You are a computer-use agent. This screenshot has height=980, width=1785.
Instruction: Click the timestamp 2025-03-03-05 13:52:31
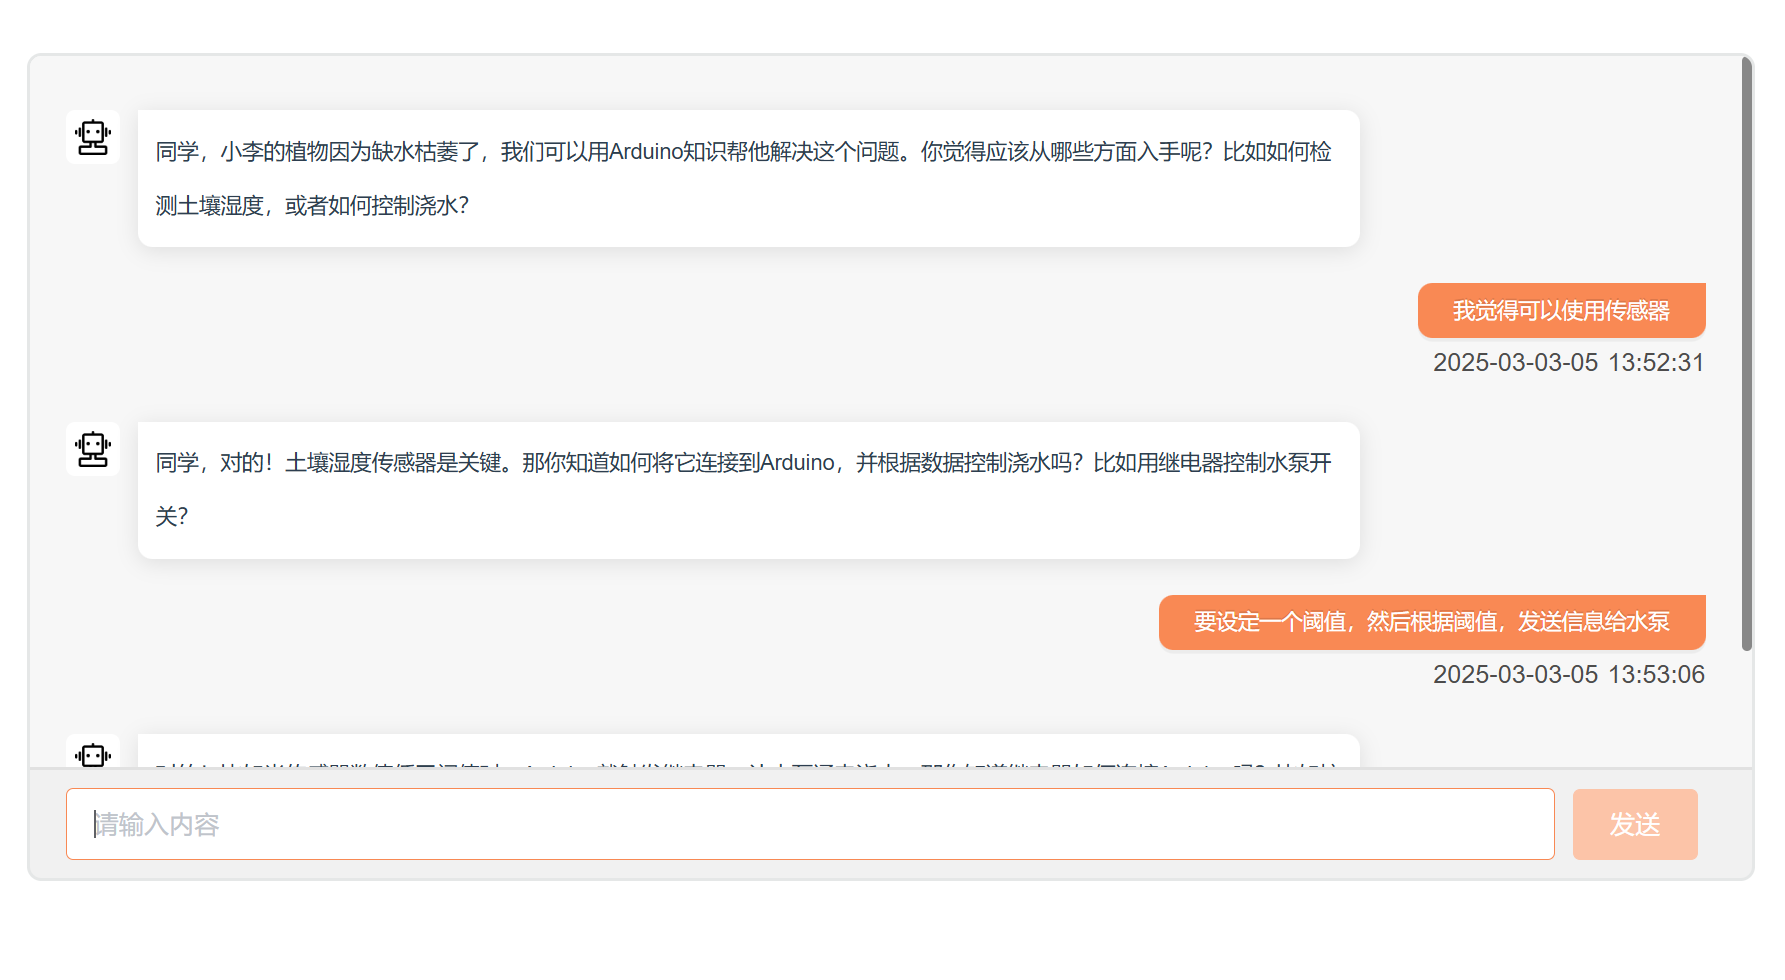click(1568, 362)
